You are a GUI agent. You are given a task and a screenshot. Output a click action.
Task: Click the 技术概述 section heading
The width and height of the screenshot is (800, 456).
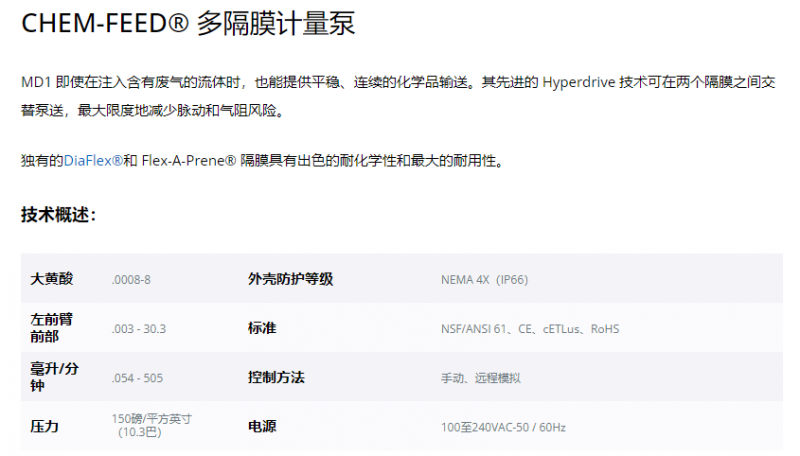point(58,214)
